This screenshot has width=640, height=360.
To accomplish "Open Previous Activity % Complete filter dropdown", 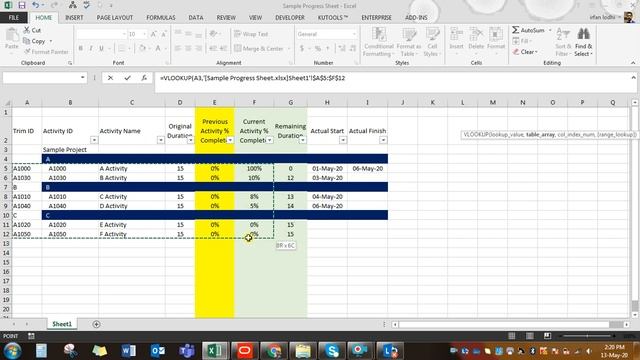I will [230, 140].
